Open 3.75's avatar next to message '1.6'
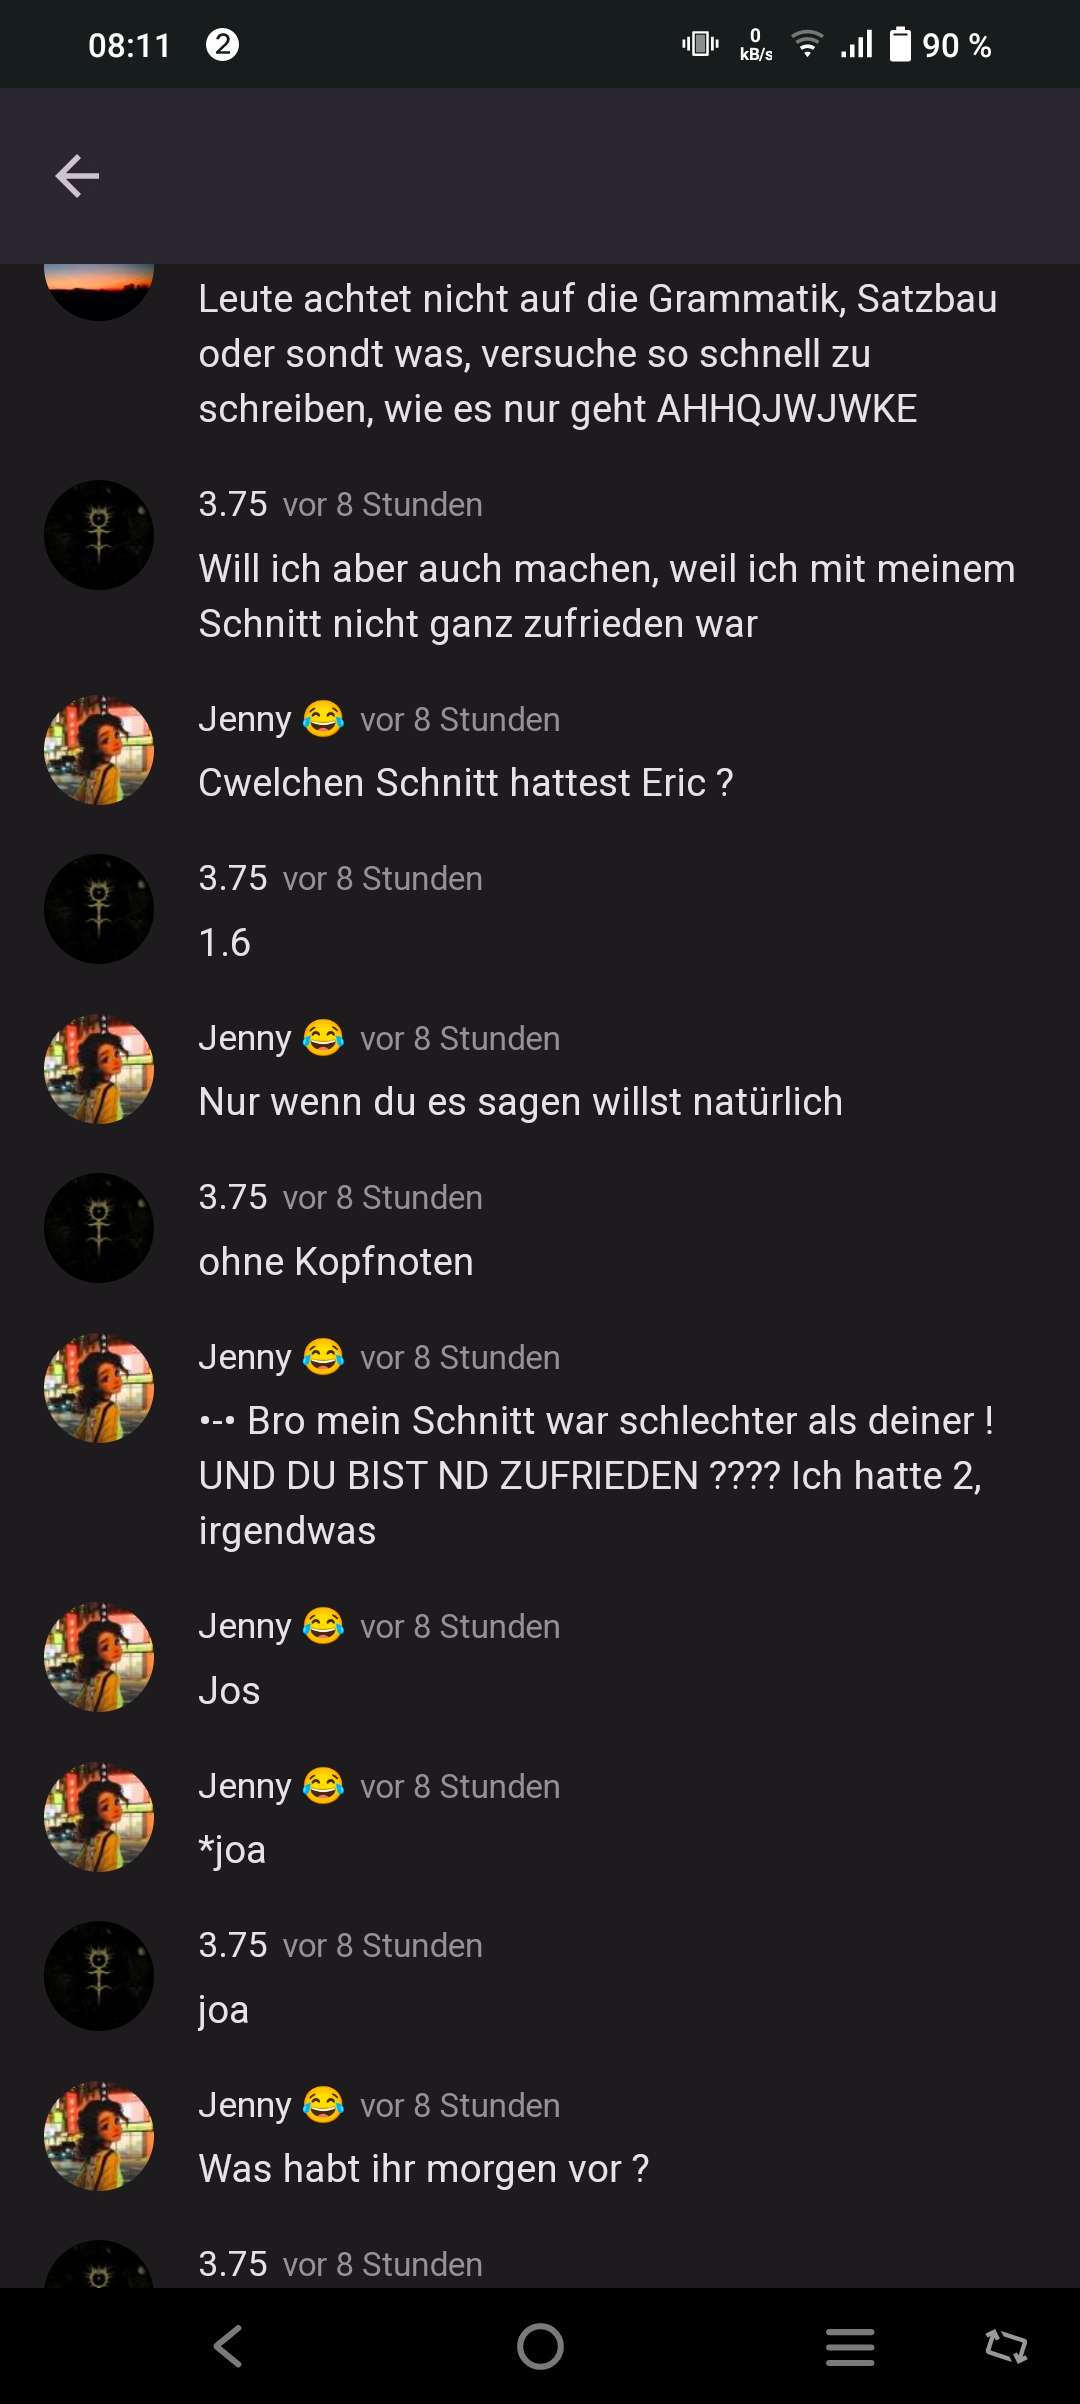Image resolution: width=1080 pixels, height=2404 pixels. coord(99,909)
